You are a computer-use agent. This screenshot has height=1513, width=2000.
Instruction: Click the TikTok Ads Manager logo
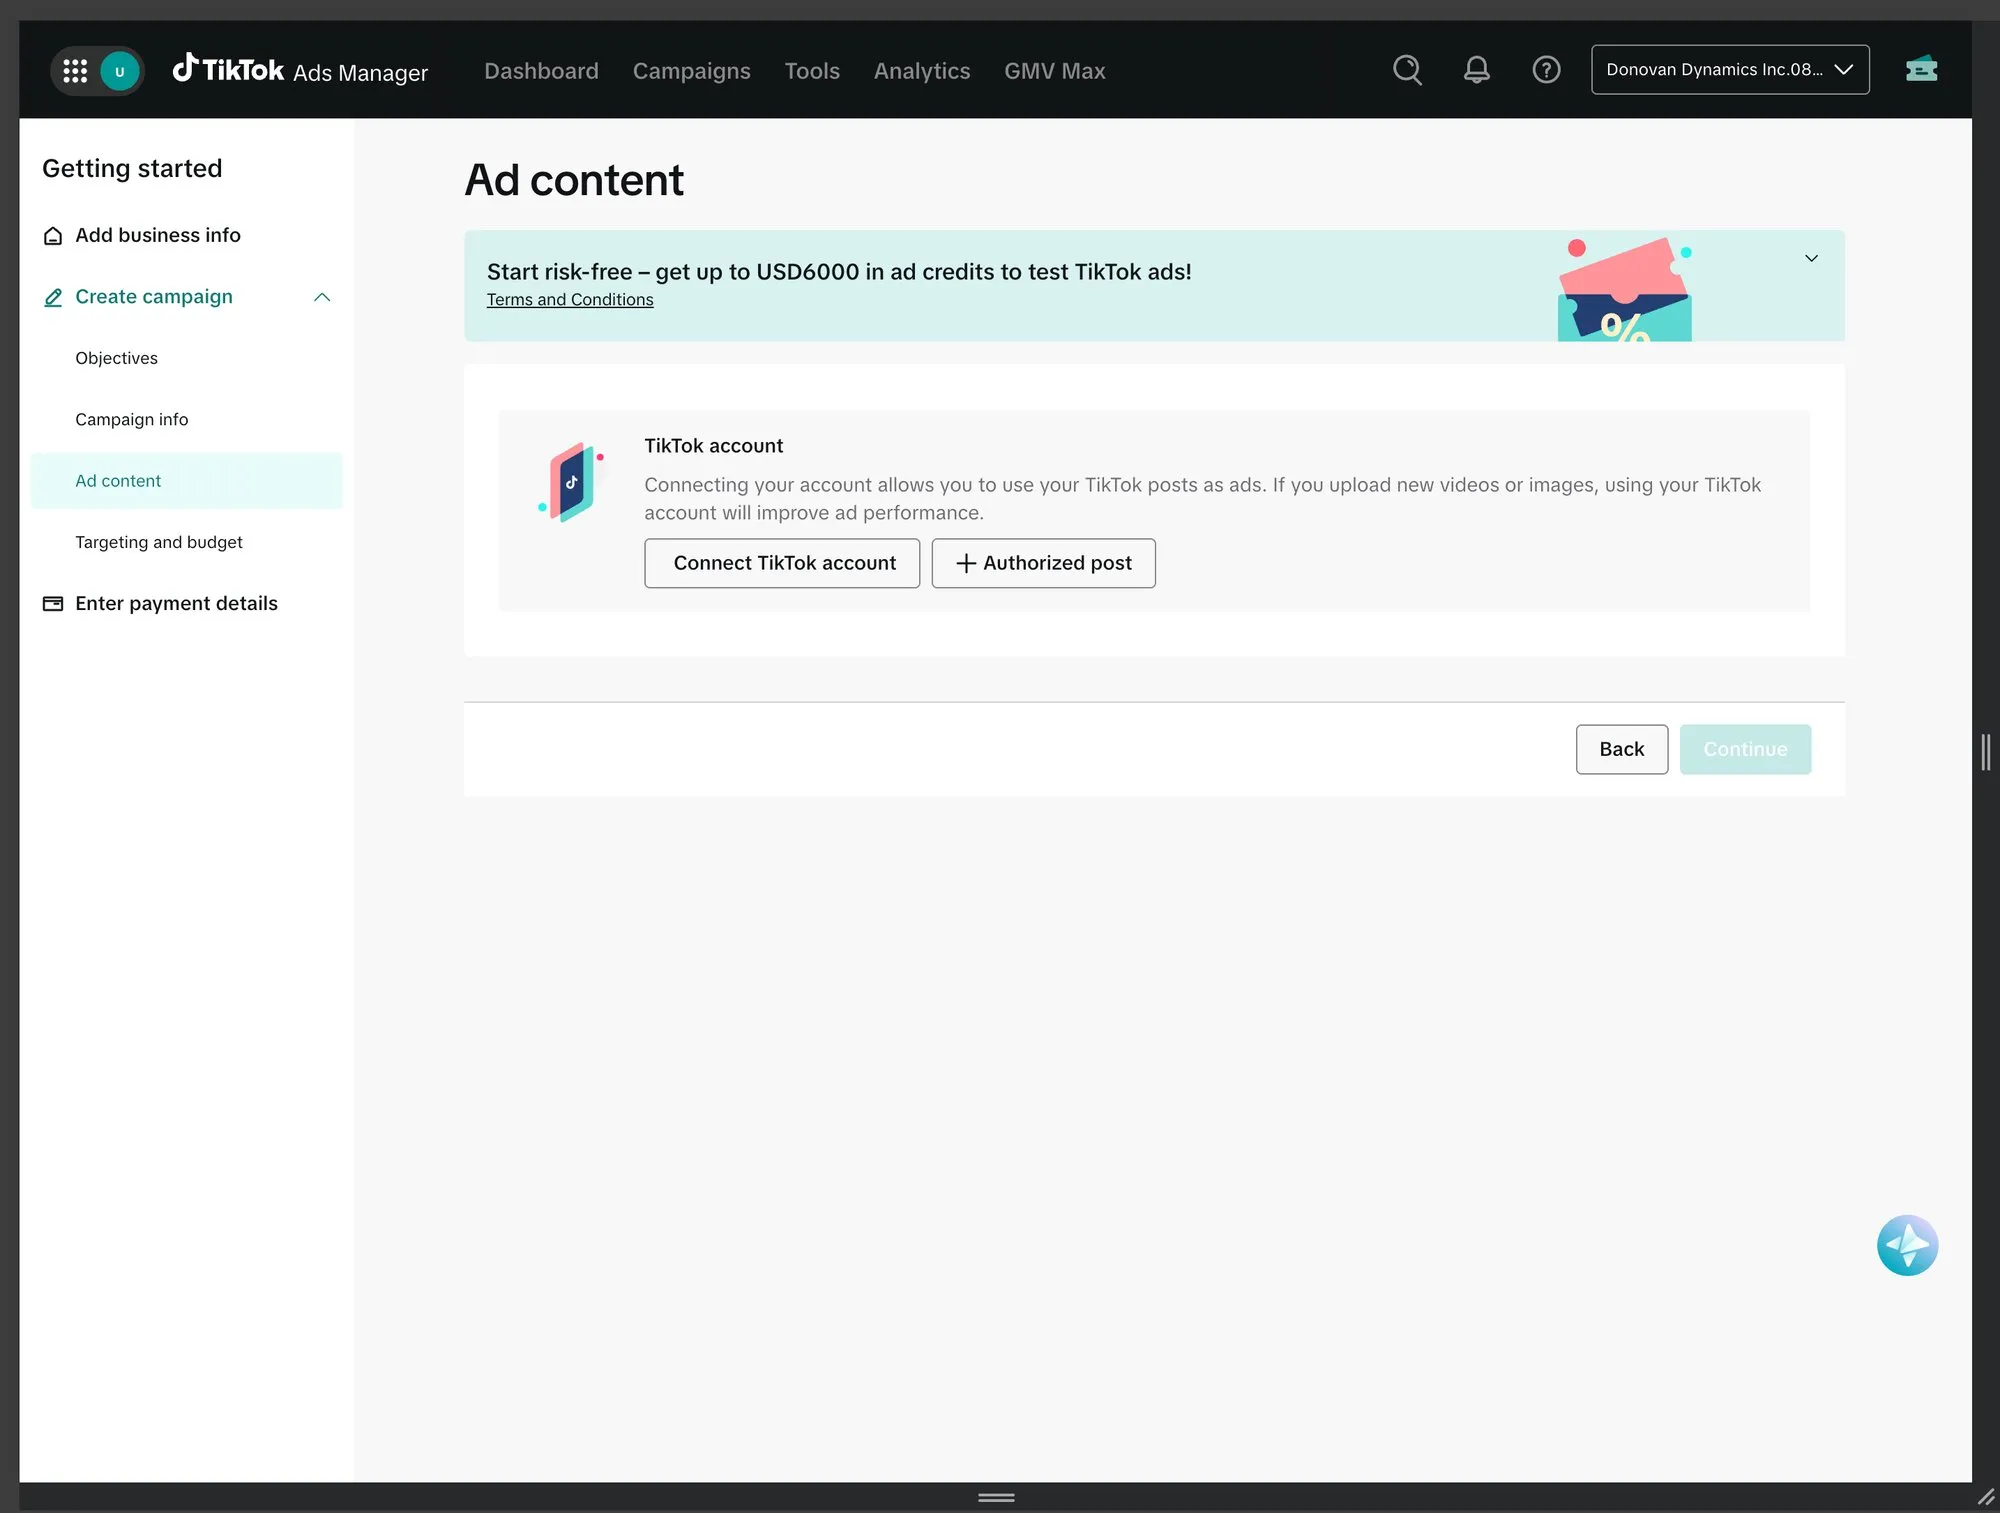pyautogui.click(x=300, y=70)
